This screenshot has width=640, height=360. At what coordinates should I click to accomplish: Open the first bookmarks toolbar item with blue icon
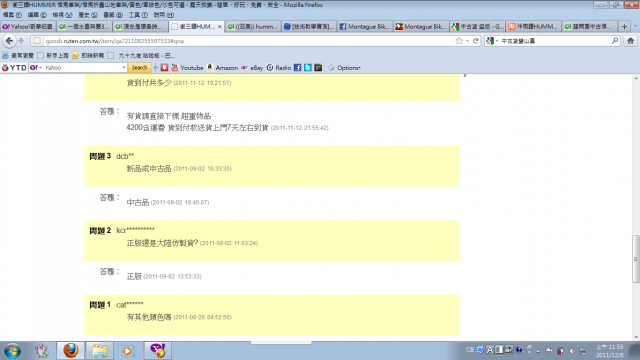tap(18, 56)
